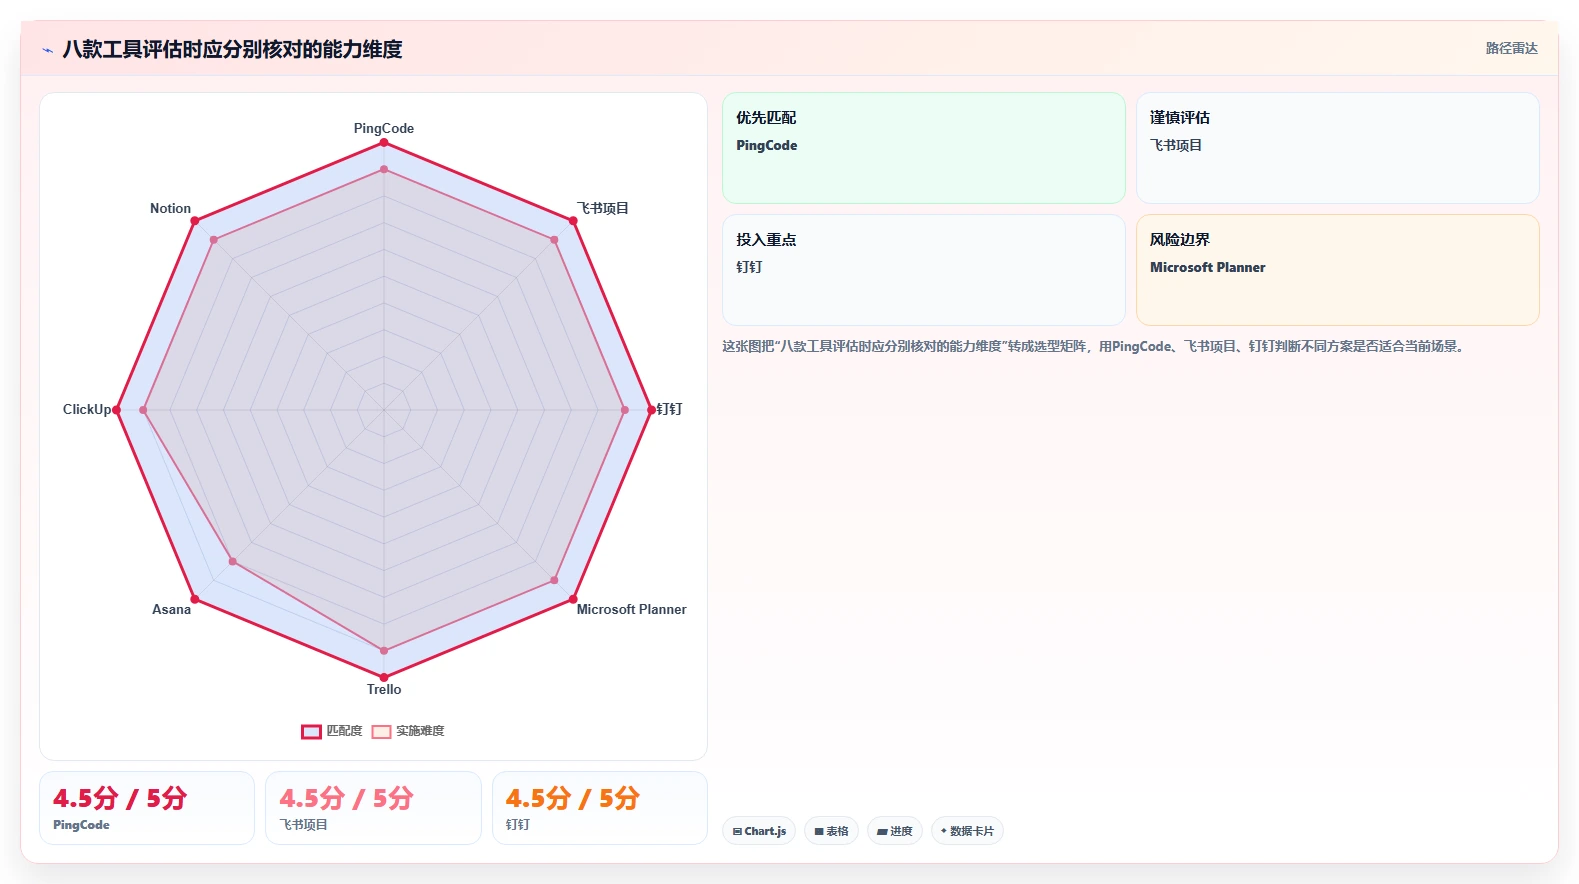This screenshot has width=1579, height=884.
Task: Open the 钉钉 4.5分 score card
Action: [x=600, y=808]
